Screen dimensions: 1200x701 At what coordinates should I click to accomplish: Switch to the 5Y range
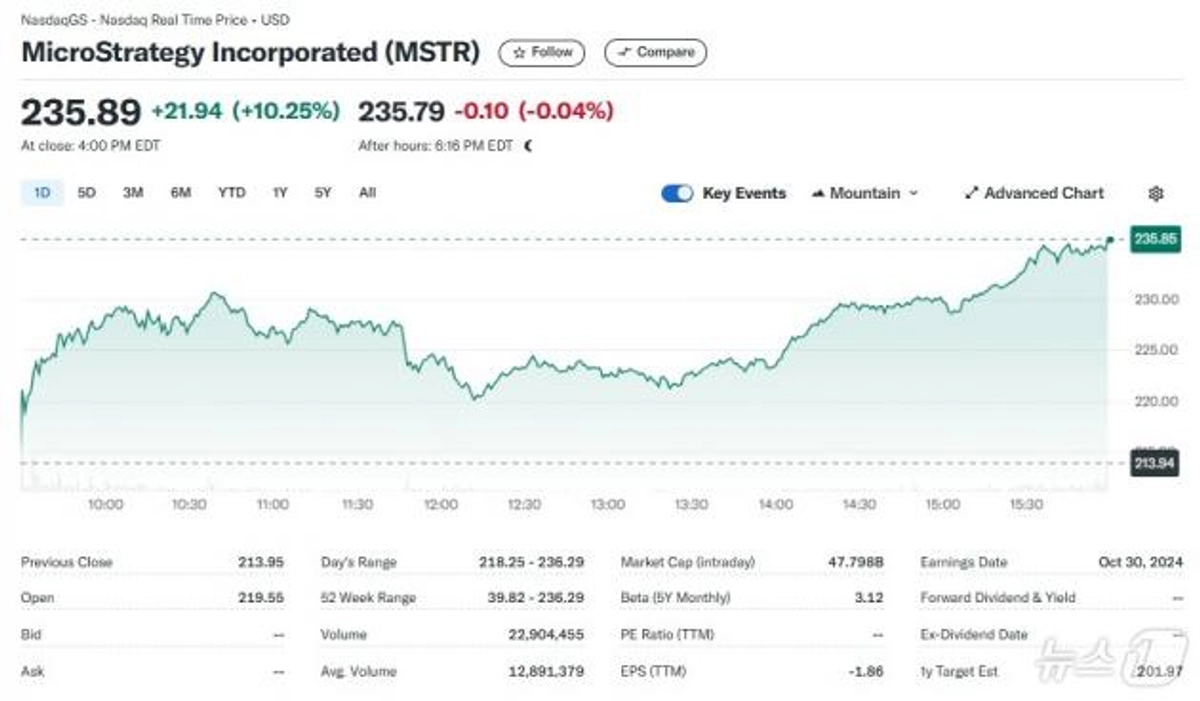(322, 193)
